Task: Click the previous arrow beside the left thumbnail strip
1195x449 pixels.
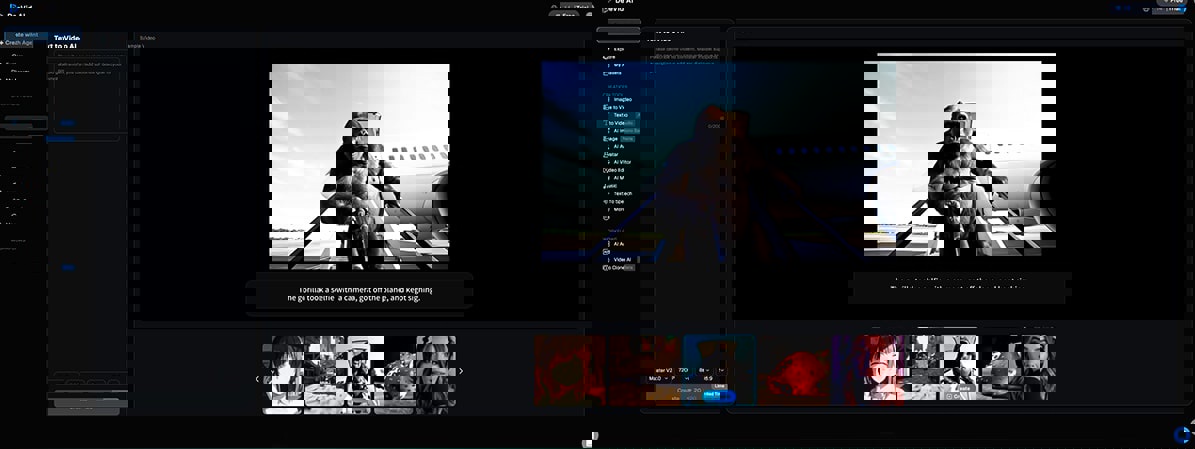Action: tap(256, 379)
